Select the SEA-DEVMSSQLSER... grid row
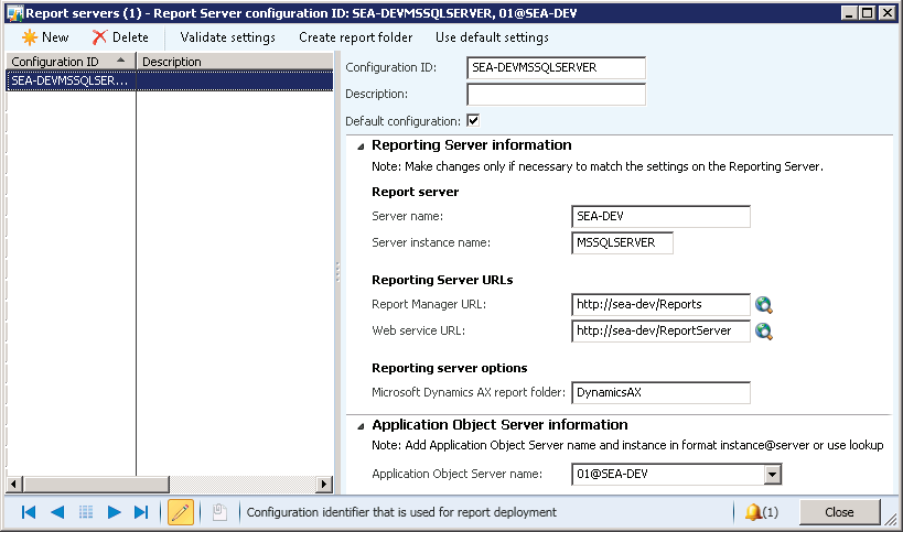Image resolution: width=904 pixels, height=533 pixels. 170,81
